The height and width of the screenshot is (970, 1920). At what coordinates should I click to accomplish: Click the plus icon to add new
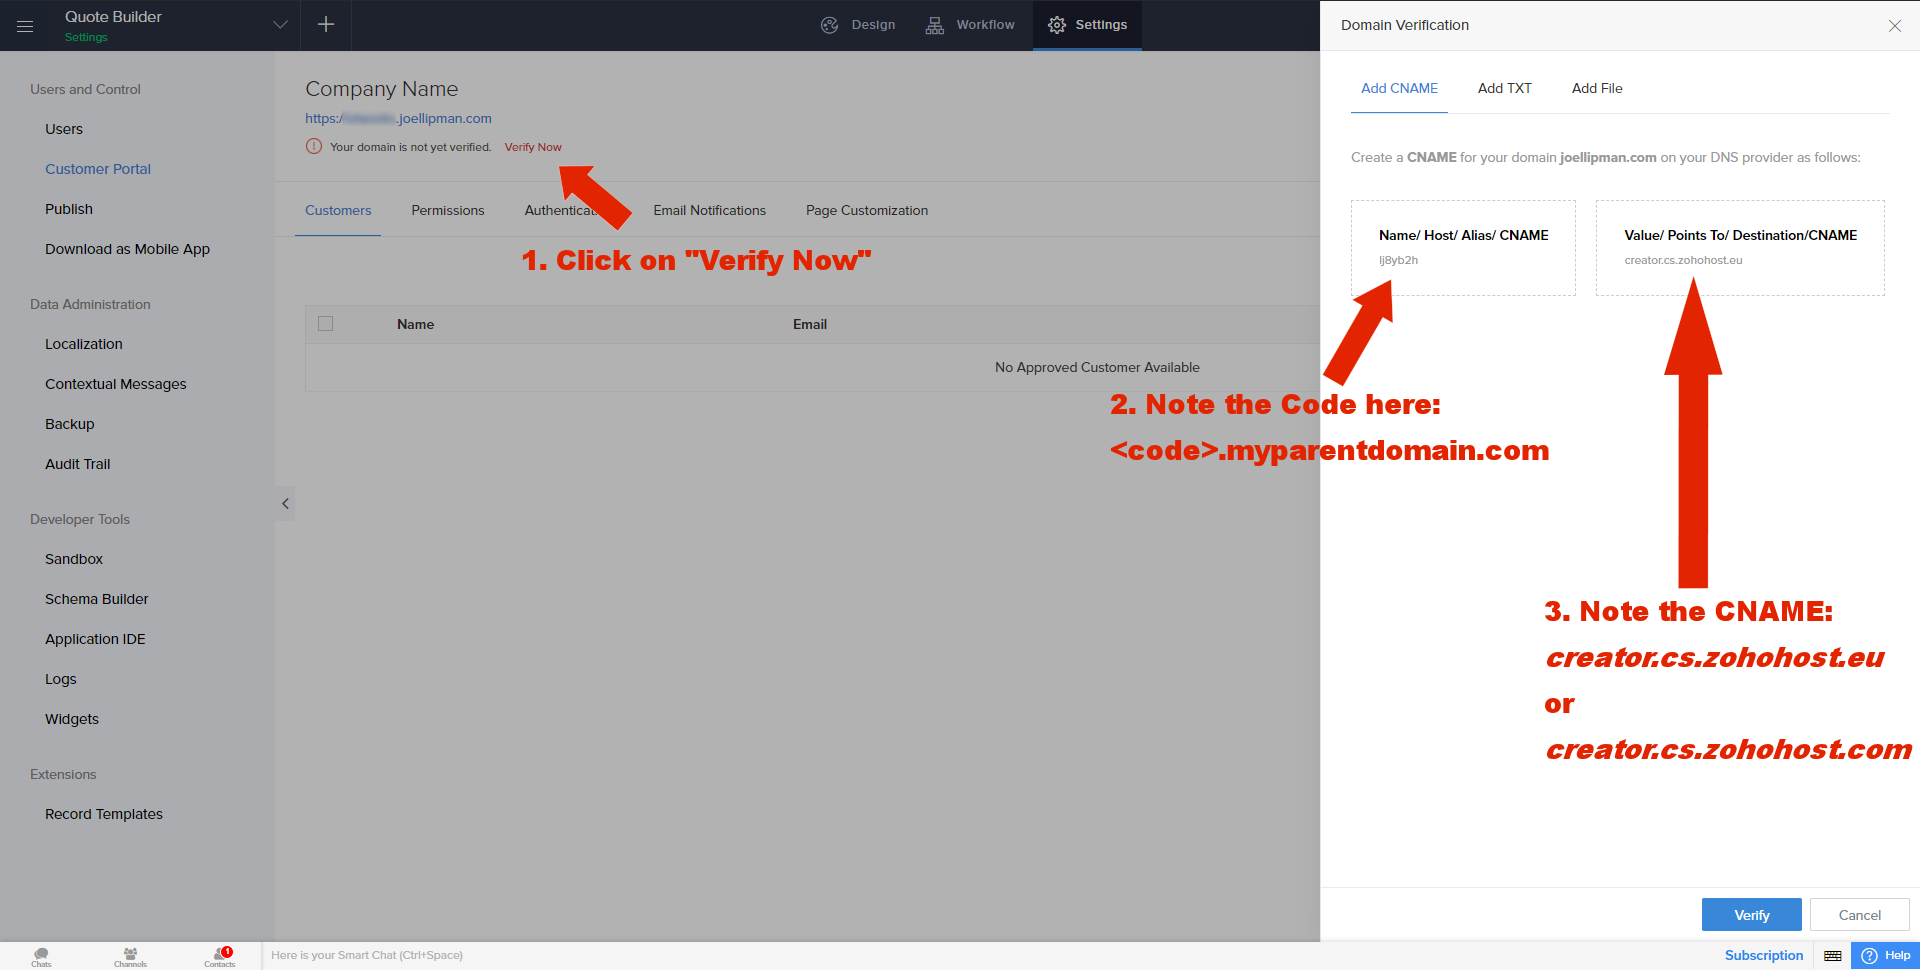coord(326,25)
